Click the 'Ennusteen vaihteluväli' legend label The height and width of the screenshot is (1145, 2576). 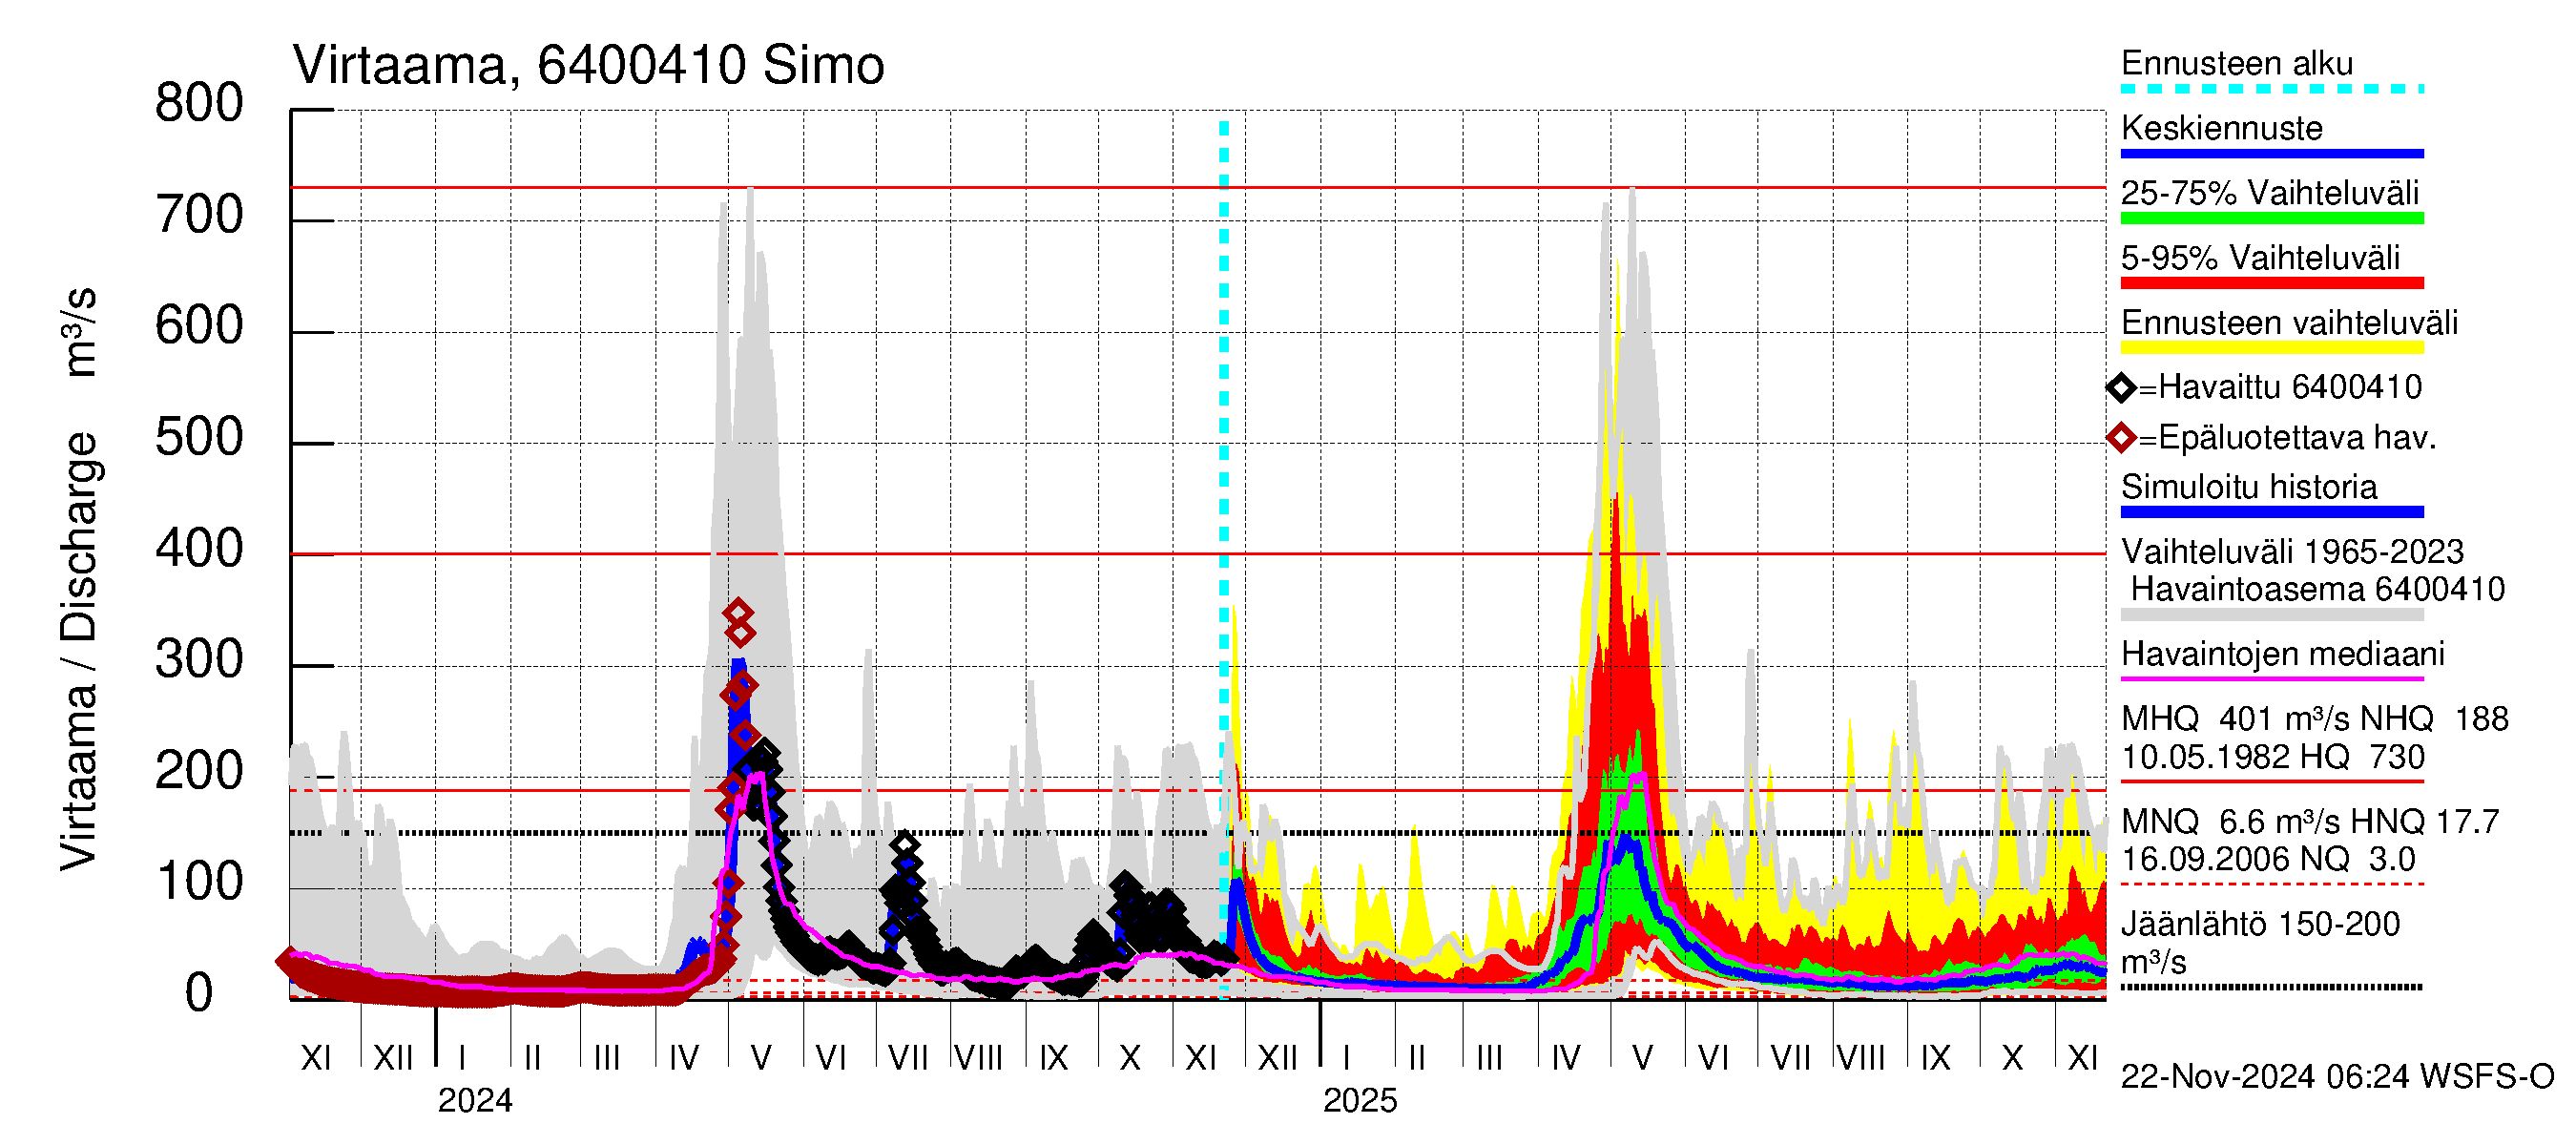(2289, 323)
